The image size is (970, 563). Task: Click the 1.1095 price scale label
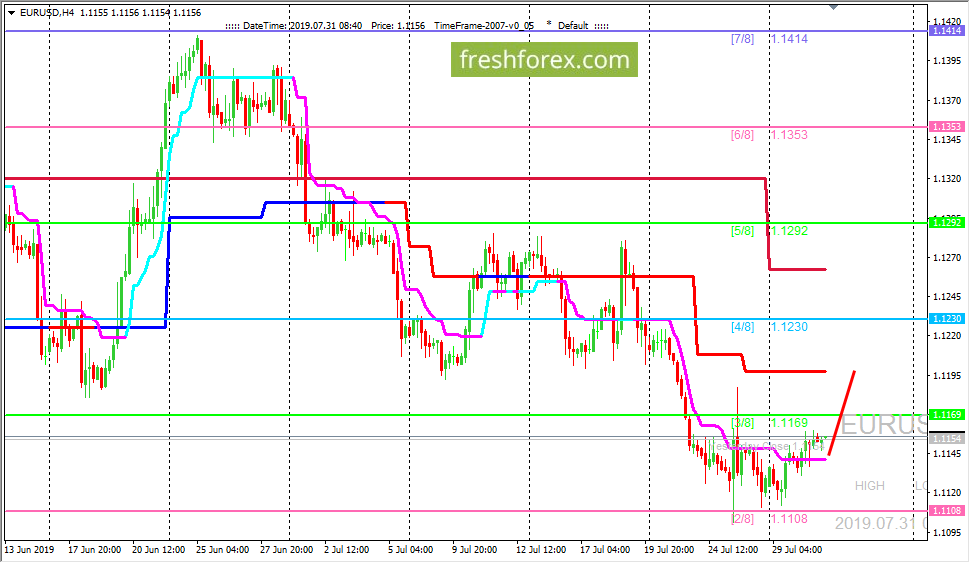point(947,533)
